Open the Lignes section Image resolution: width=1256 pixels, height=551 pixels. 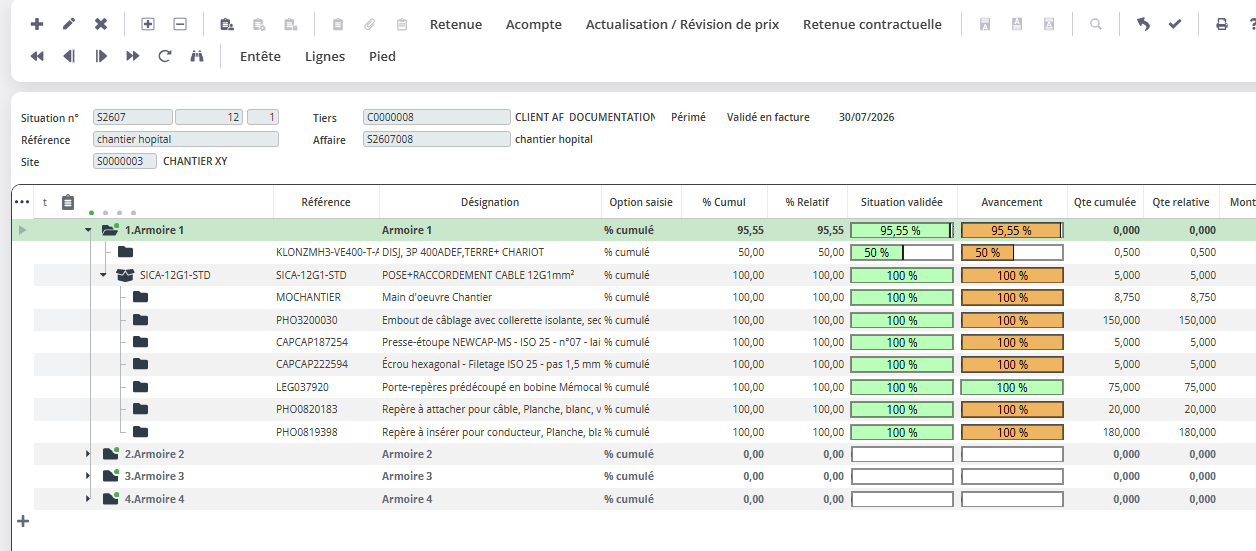[325, 57]
